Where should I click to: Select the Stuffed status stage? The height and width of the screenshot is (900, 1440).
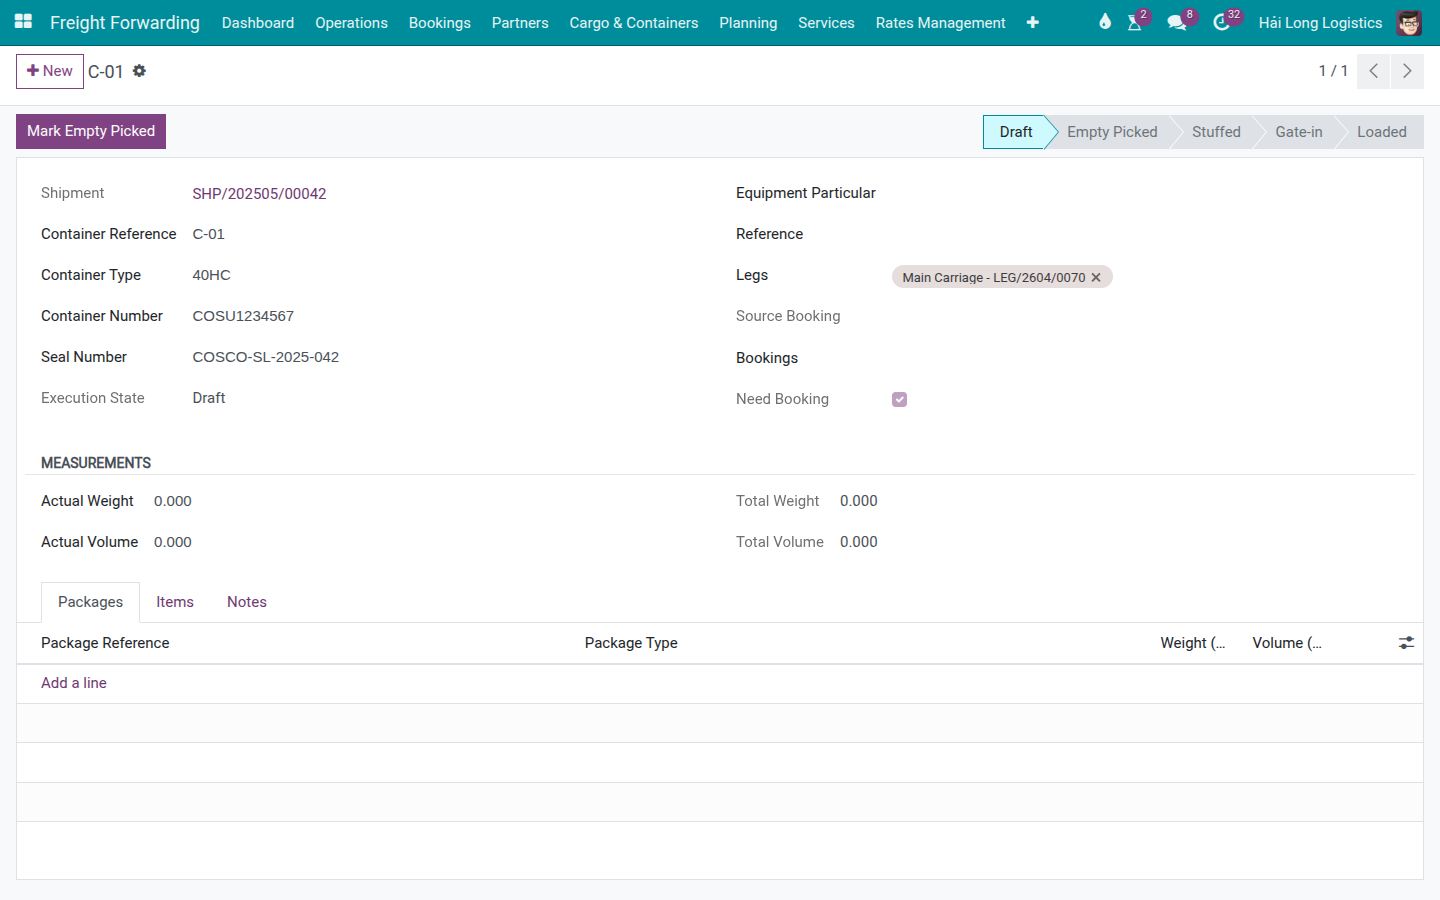tap(1216, 132)
